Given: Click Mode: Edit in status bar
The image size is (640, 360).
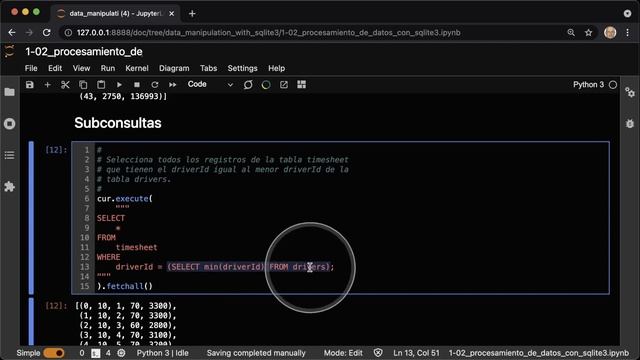Looking at the screenshot, I should (343, 353).
